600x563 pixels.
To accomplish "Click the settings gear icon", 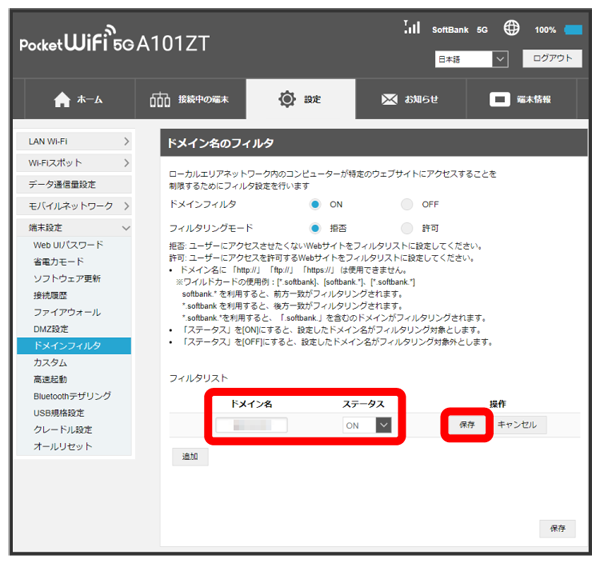I will 286,100.
